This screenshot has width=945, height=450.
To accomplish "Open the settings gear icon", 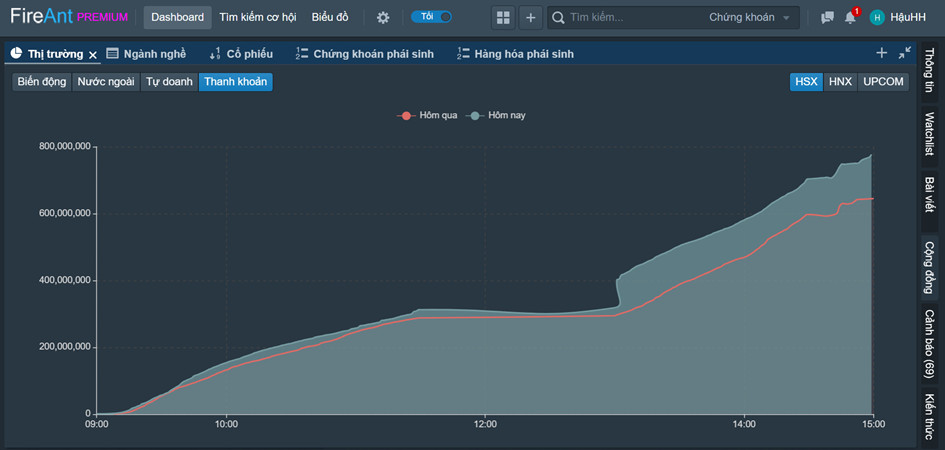I will (382, 17).
